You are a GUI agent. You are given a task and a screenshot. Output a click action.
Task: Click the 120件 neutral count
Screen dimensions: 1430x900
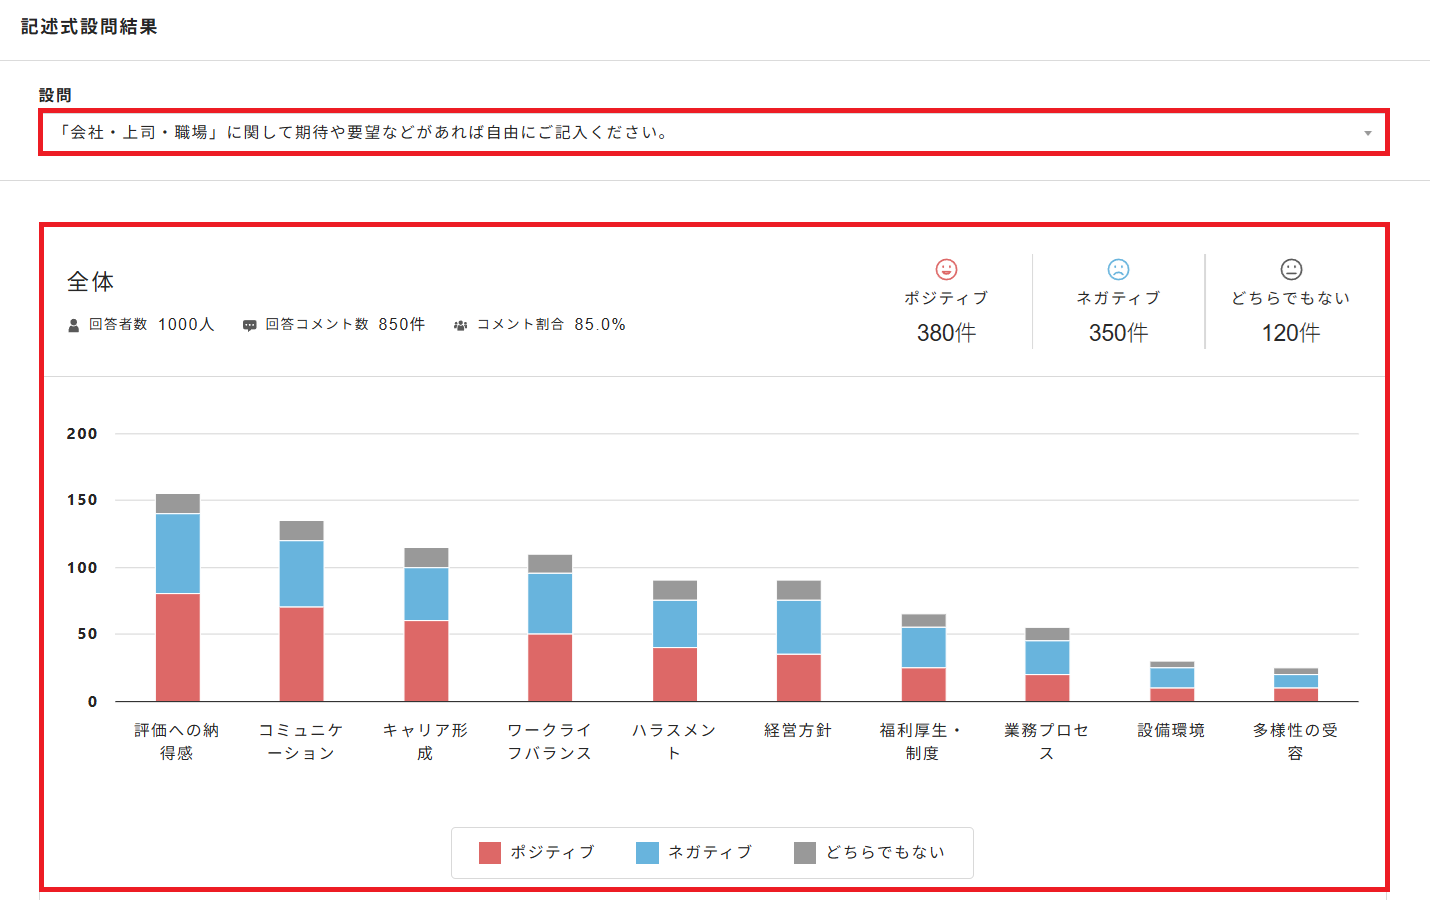point(1291,333)
